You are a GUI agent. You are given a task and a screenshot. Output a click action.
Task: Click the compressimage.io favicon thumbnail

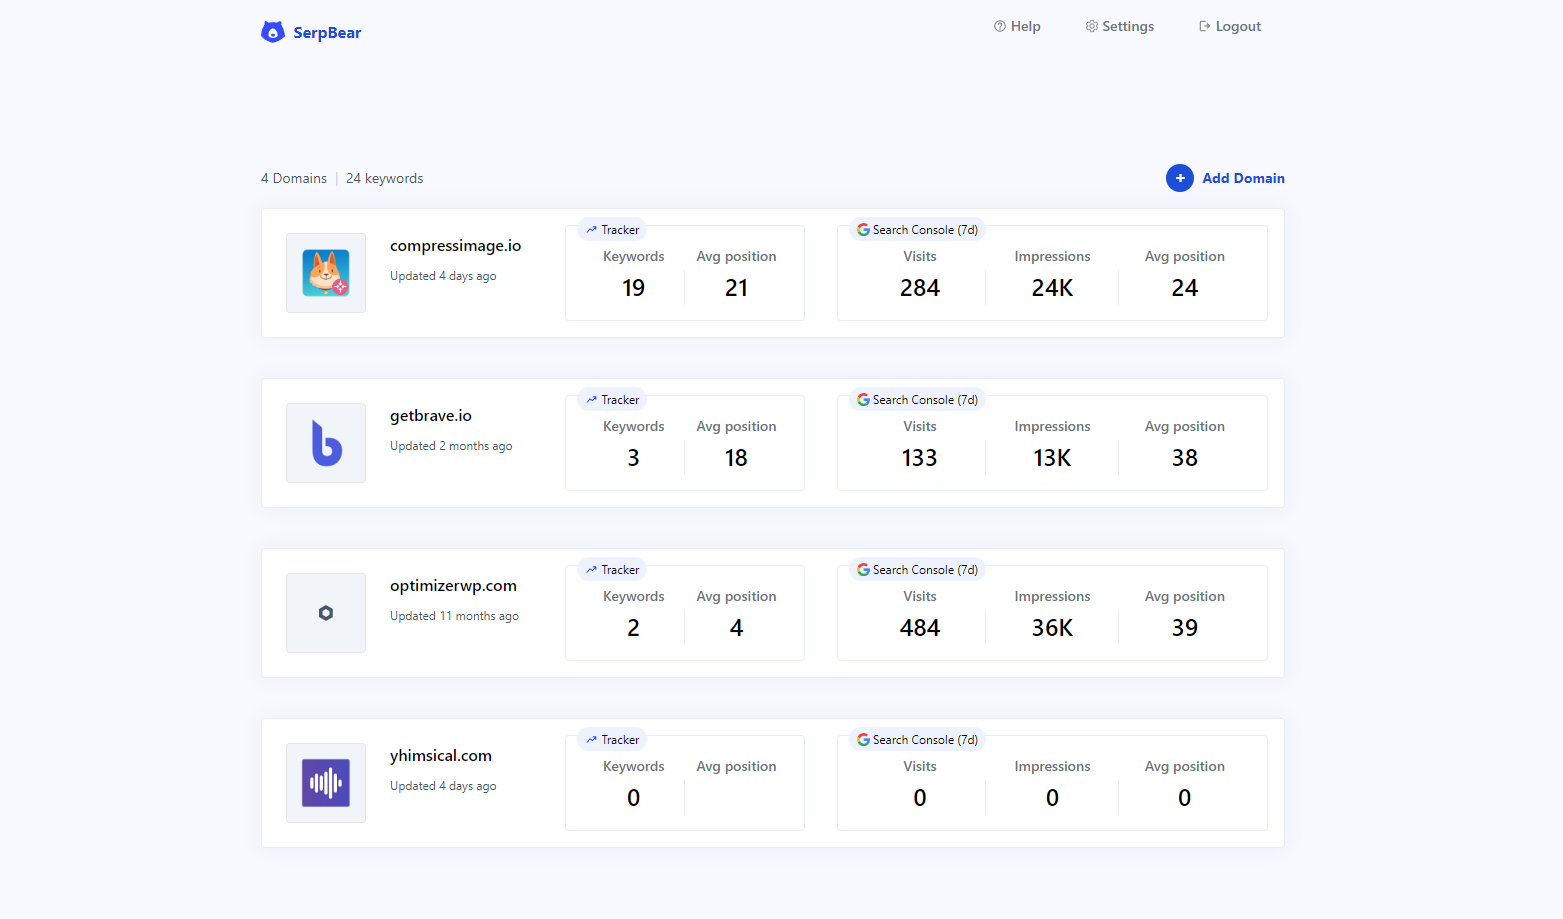tap(326, 272)
